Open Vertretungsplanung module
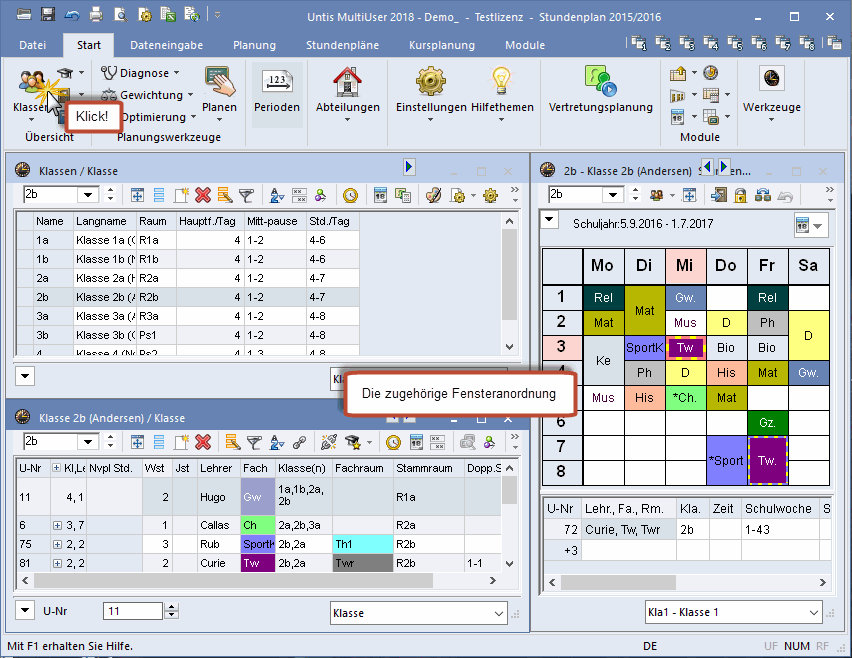 [600, 90]
